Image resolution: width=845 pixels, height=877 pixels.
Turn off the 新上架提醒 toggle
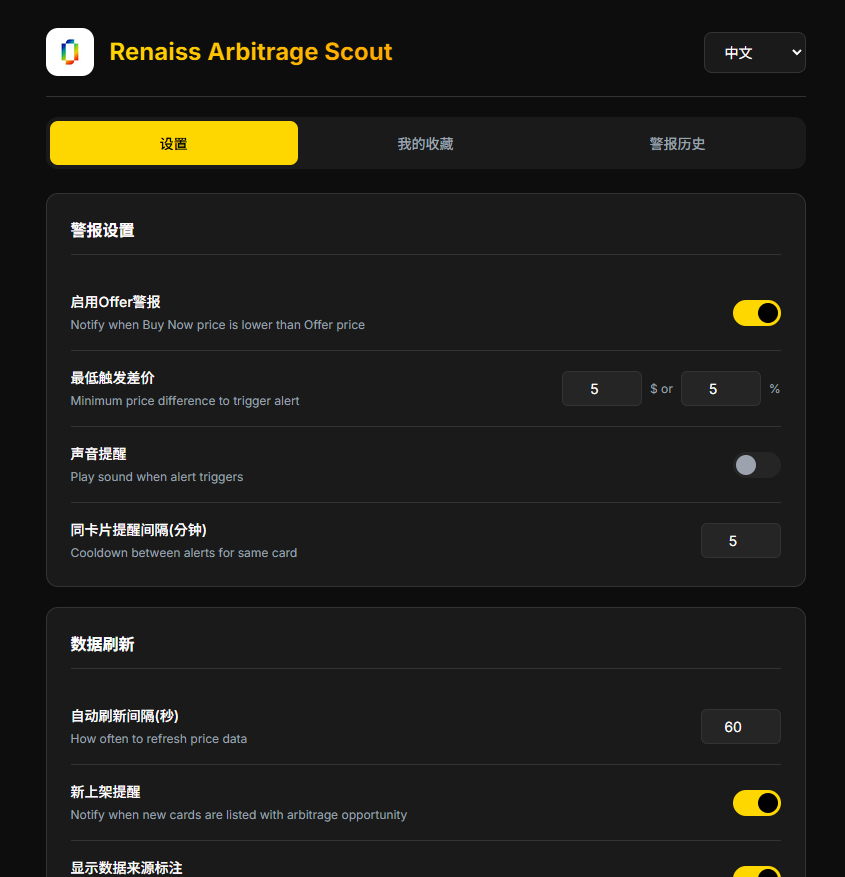[757, 803]
